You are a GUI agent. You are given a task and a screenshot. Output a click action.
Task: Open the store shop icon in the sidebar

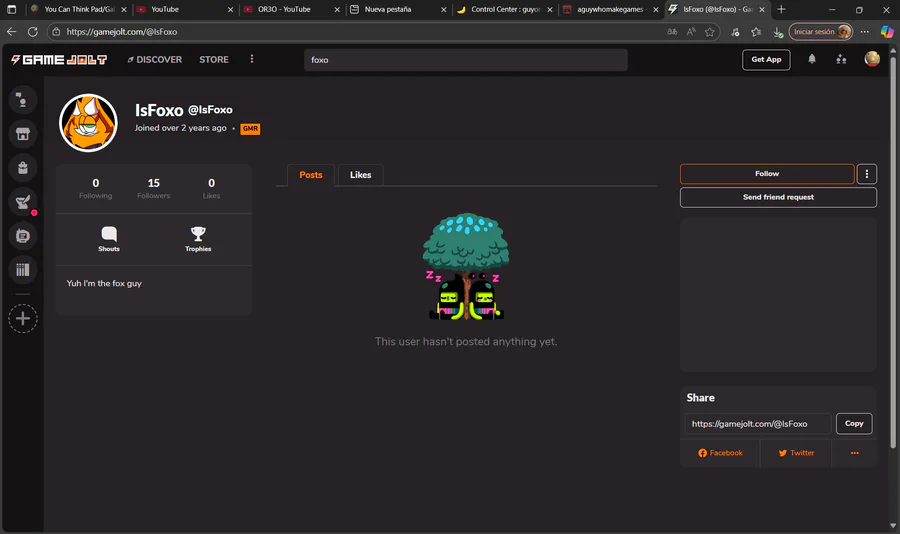pos(22,134)
